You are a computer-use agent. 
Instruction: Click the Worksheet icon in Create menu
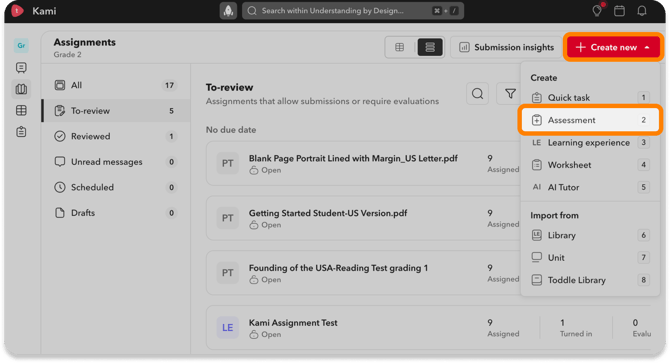click(x=537, y=164)
